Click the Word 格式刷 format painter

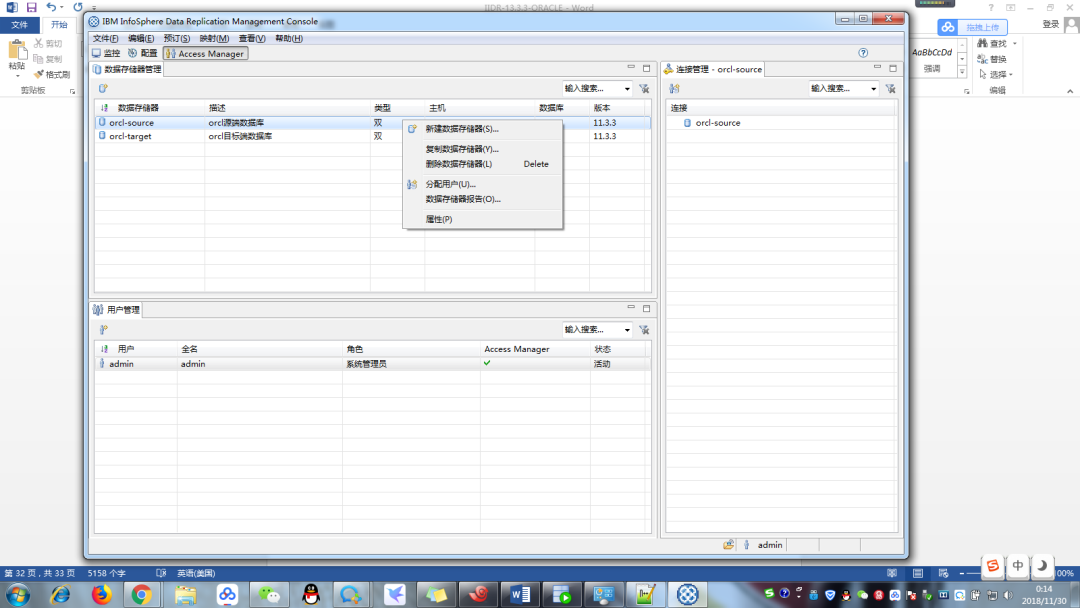coord(52,74)
